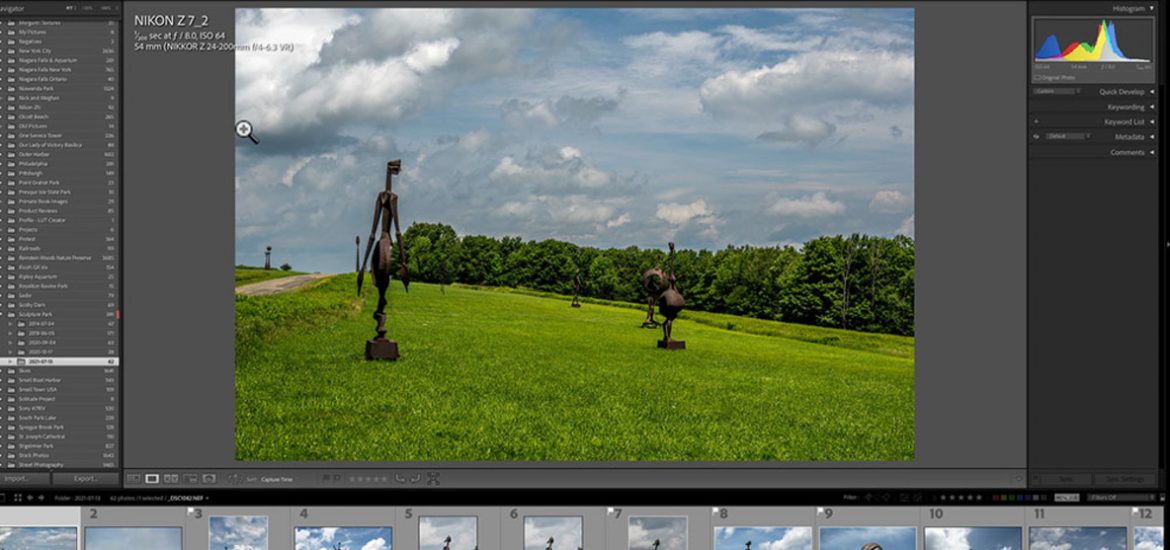Open Survey view from toolbar

[x=191, y=479]
